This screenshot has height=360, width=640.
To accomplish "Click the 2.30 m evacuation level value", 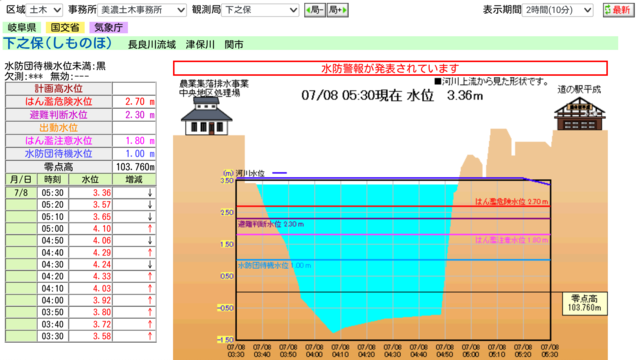I will click(x=140, y=115).
